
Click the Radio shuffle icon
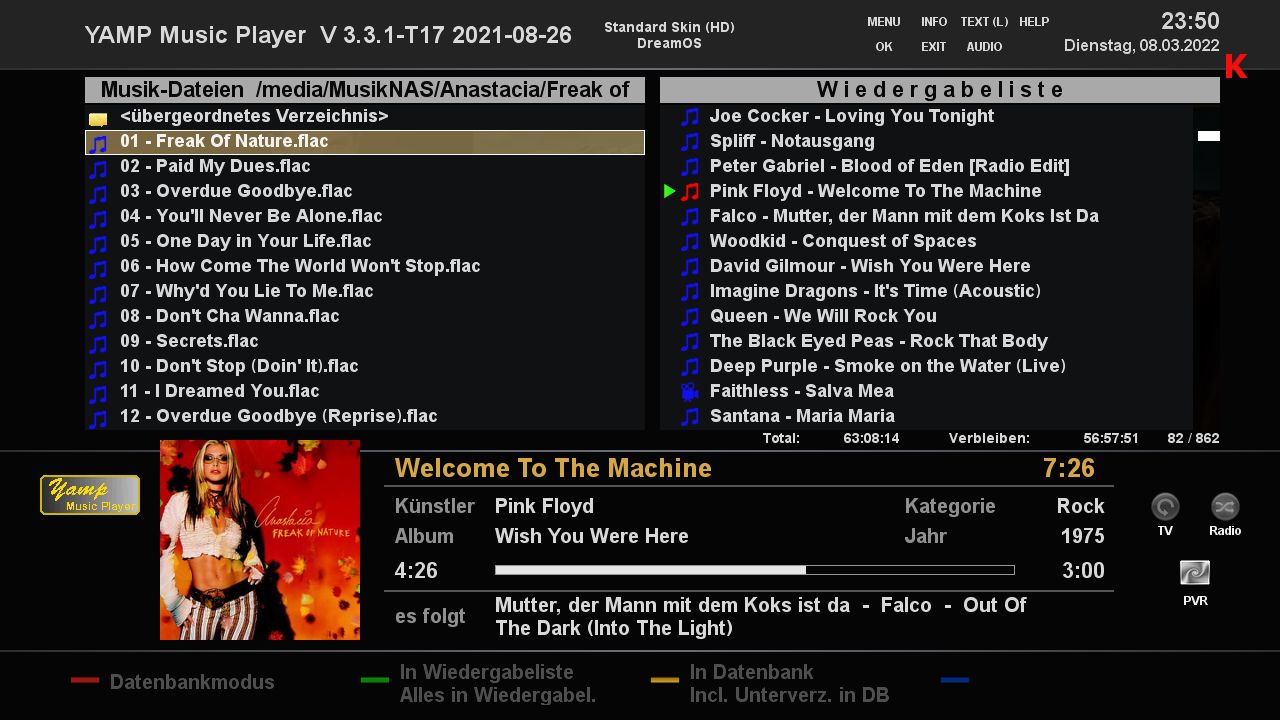(x=1225, y=507)
